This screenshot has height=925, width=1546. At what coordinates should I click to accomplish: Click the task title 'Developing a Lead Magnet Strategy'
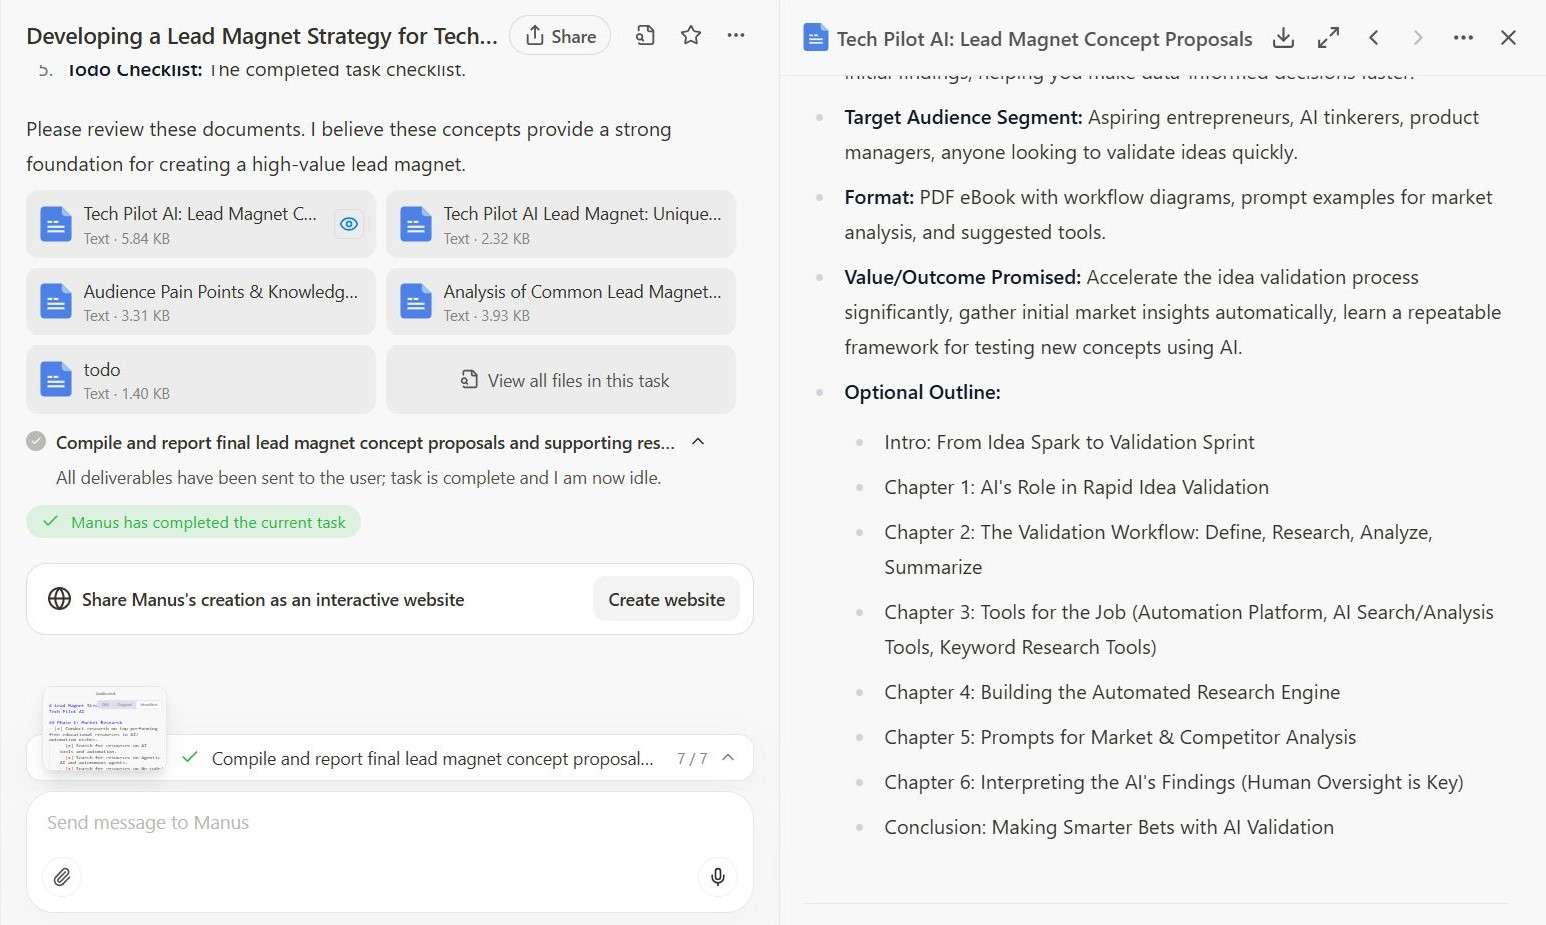tap(261, 36)
